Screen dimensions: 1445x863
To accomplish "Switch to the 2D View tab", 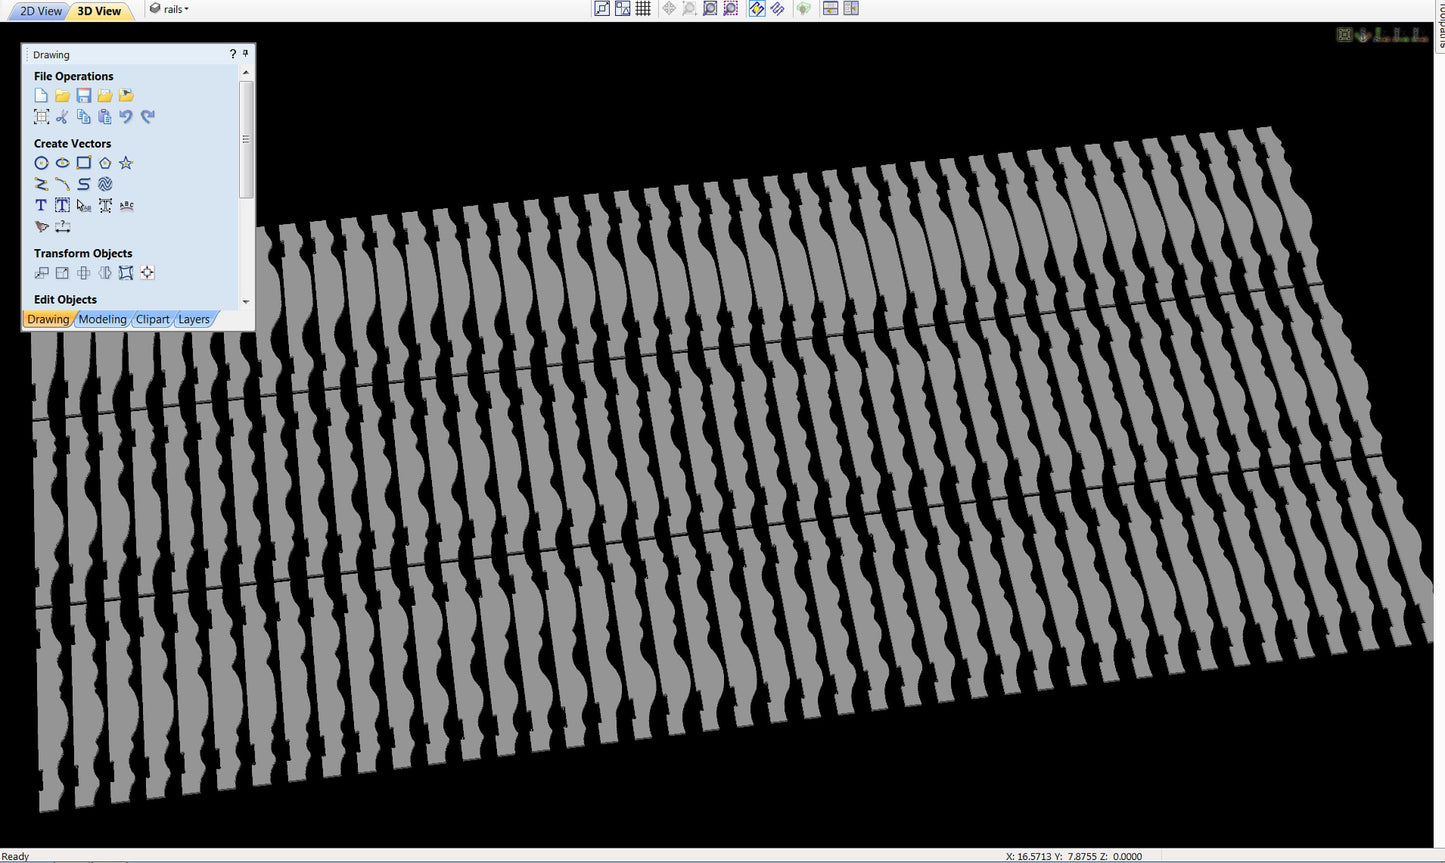I will (41, 11).
